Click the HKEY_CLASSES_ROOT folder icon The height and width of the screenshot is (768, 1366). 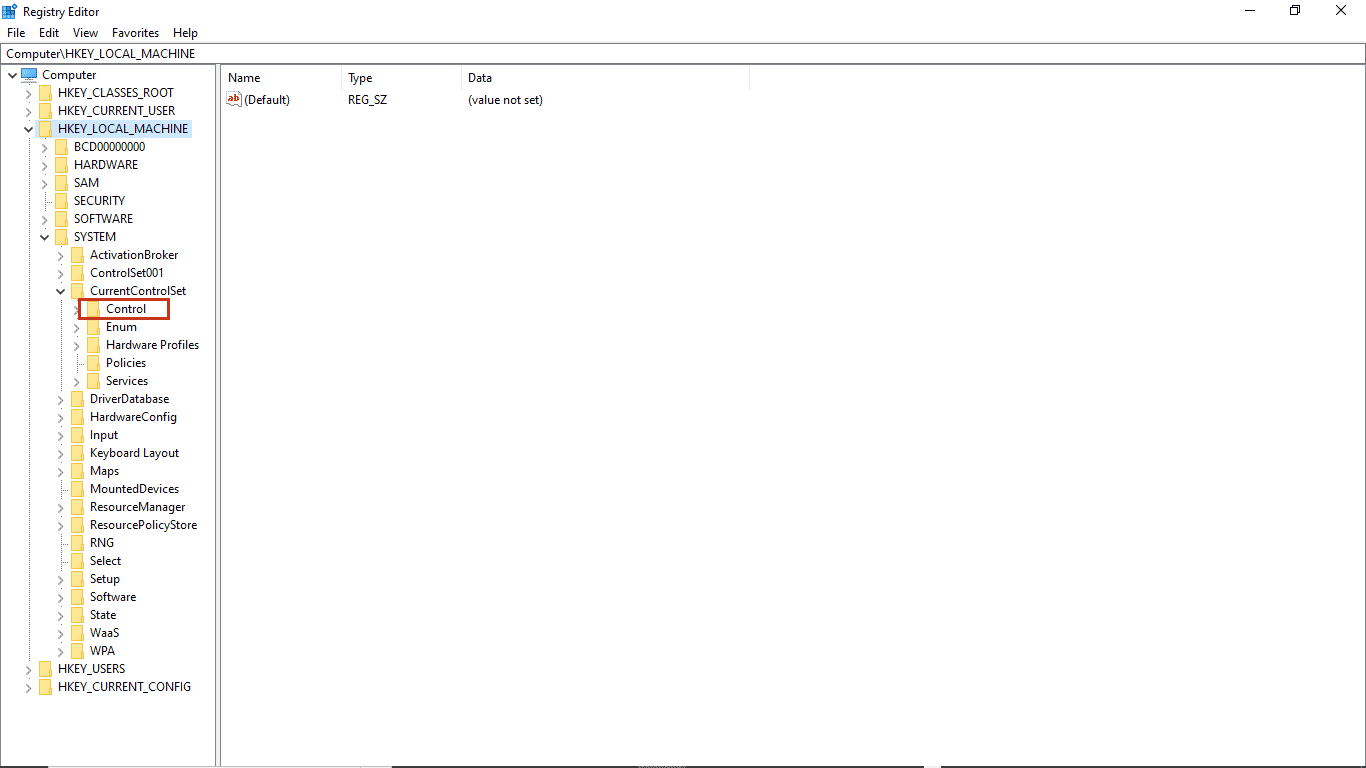45,93
